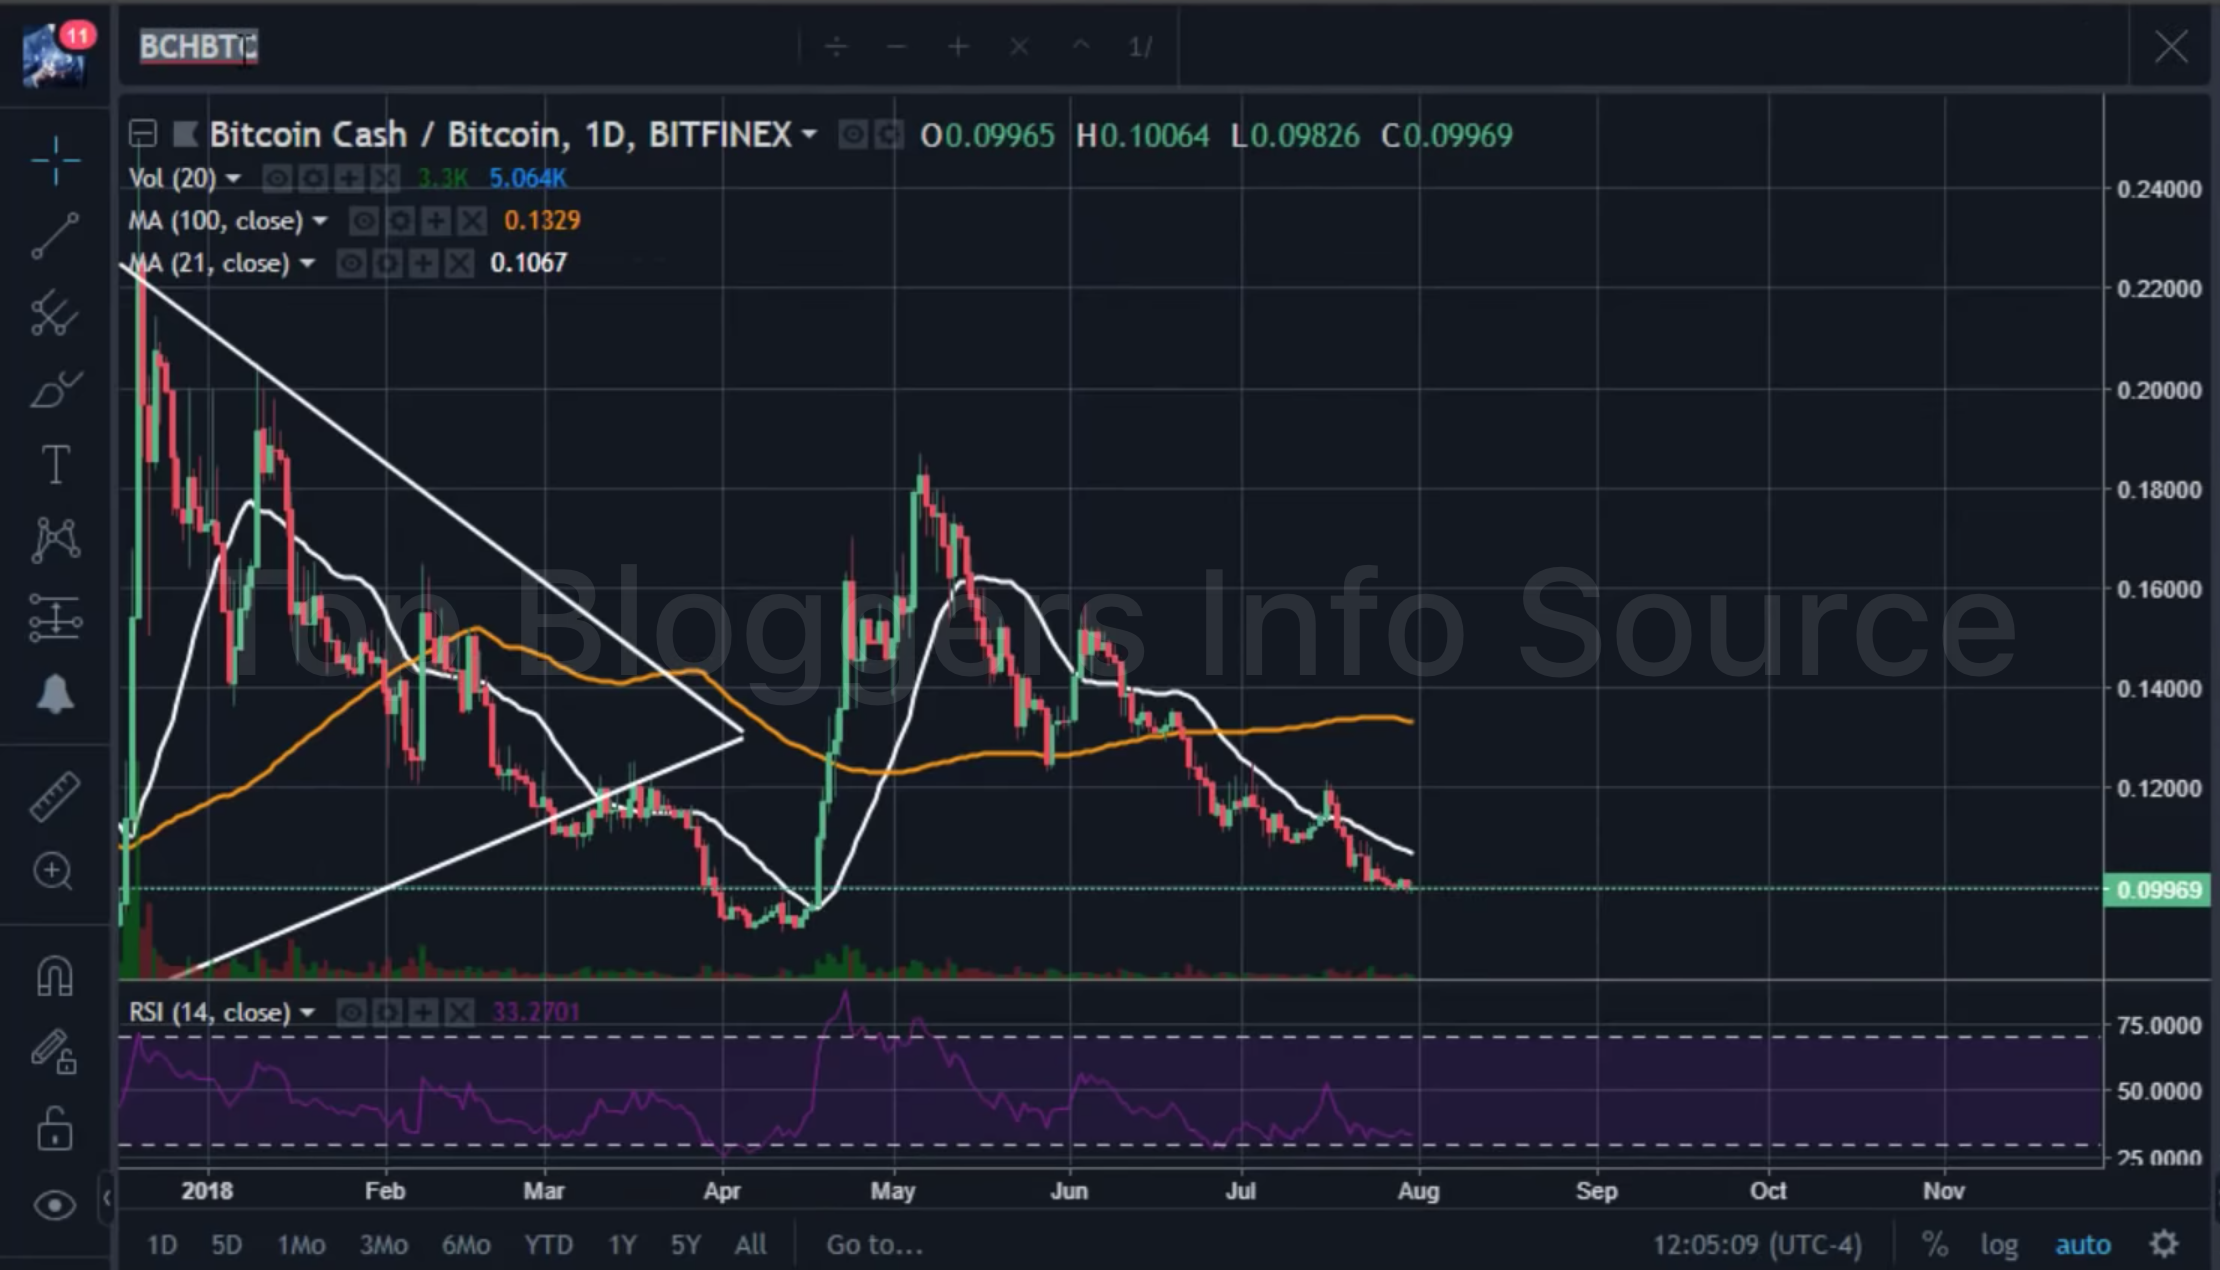Image resolution: width=2220 pixels, height=1270 pixels.
Task: Toggle magnet mode on
Action: pos(55,975)
